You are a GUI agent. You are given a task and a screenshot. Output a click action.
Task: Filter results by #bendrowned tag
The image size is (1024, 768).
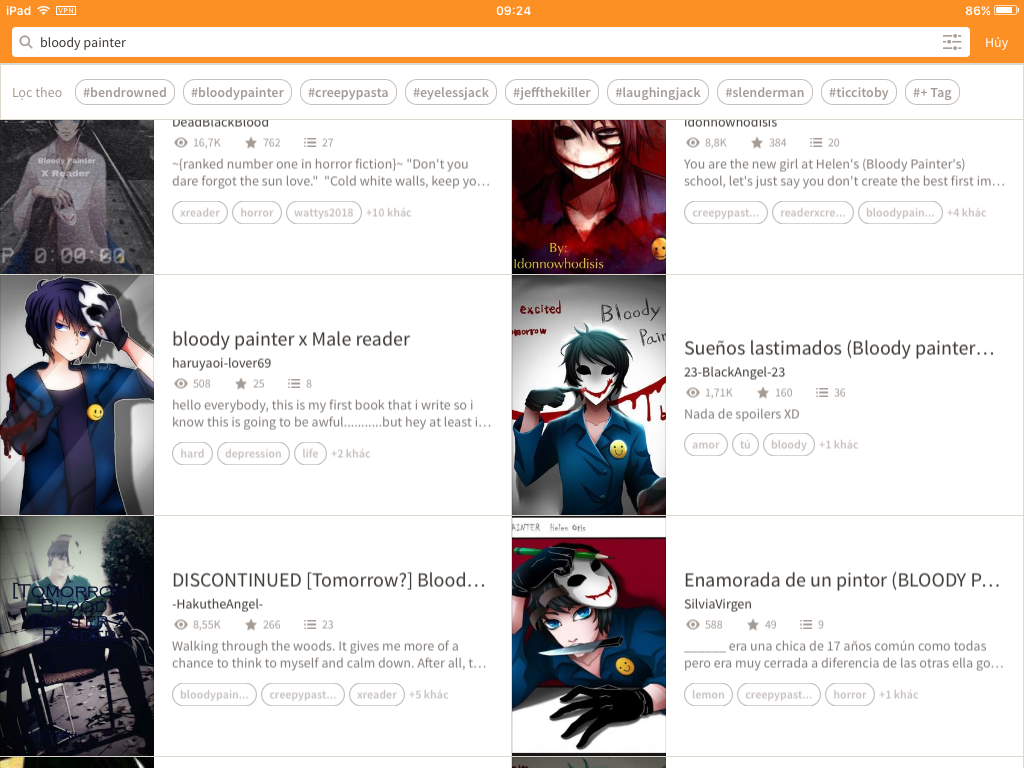coord(125,92)
